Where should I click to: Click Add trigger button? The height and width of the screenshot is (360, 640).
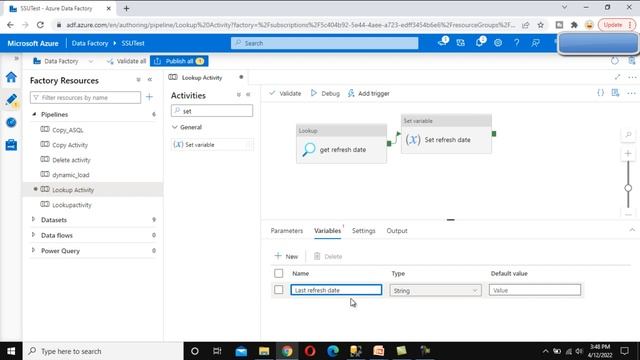pos(369,93)
